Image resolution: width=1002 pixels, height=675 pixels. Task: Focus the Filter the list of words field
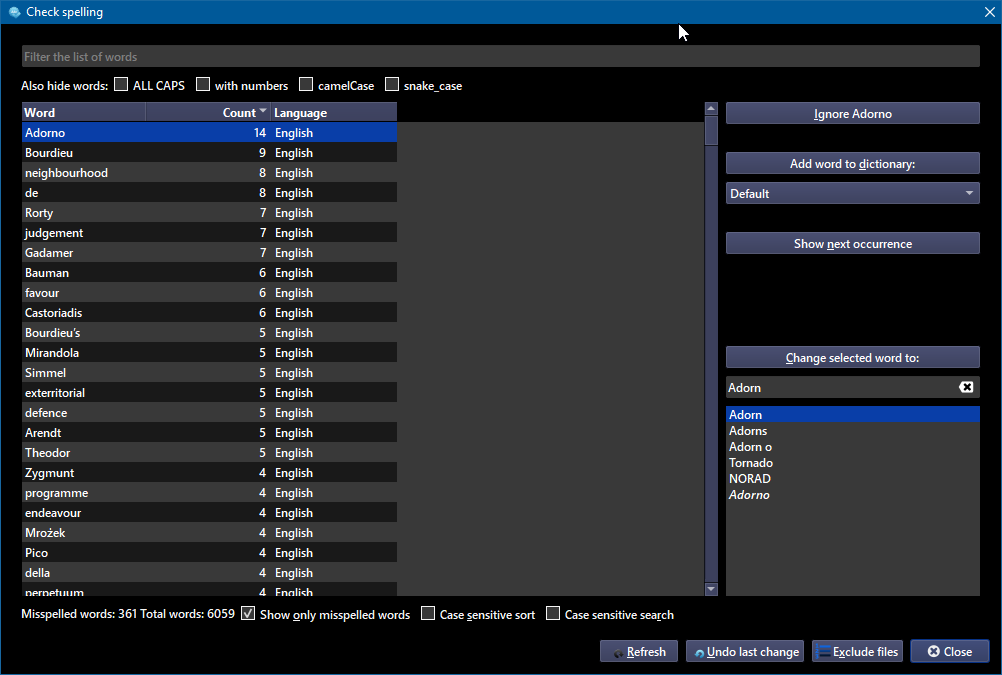tap(500, 56)
